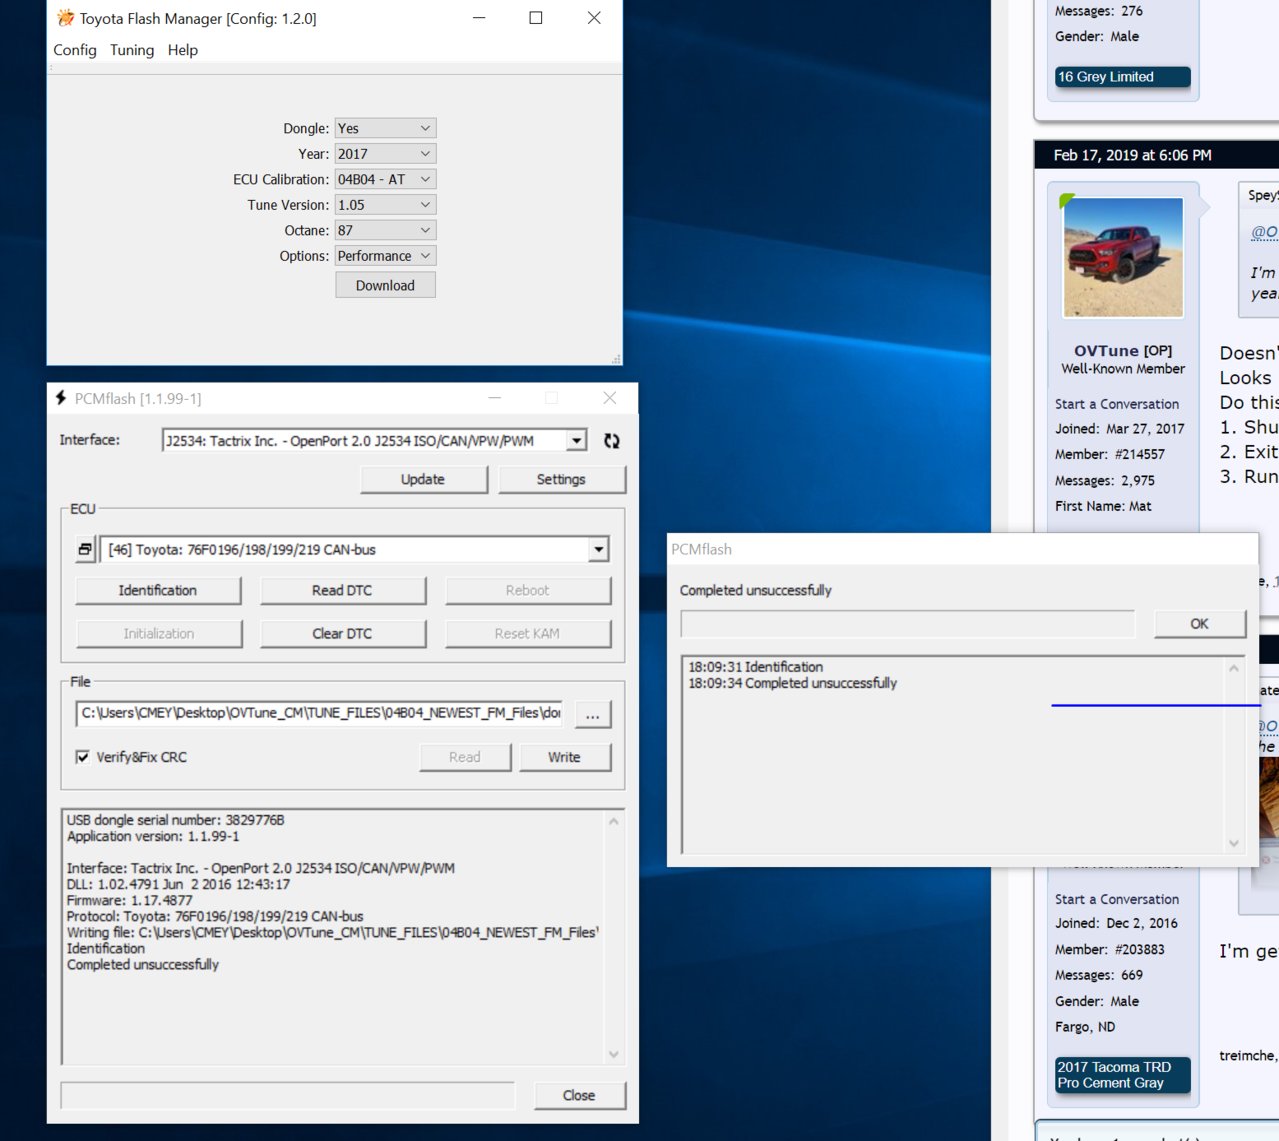Click the Clear DTC button
Screen dimensions: 1279x1141
pyautogui.click(x=342, y=633)
